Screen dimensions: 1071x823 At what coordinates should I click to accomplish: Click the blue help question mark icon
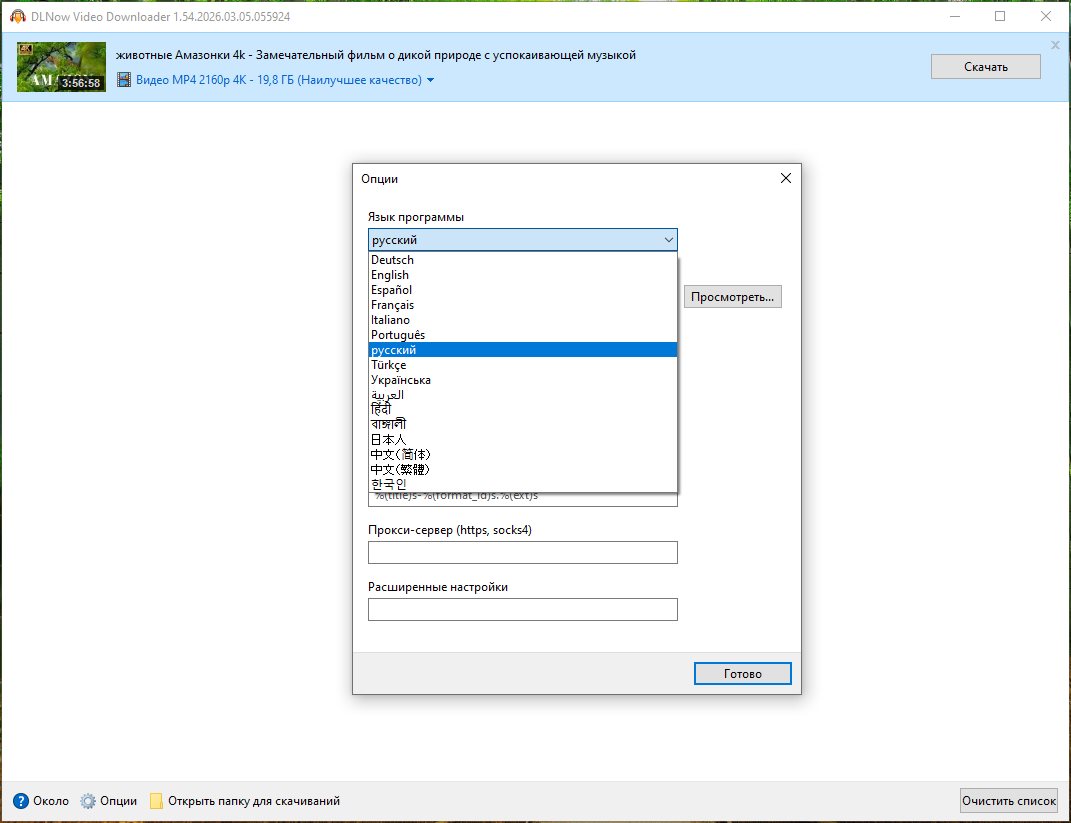point(21,801)
